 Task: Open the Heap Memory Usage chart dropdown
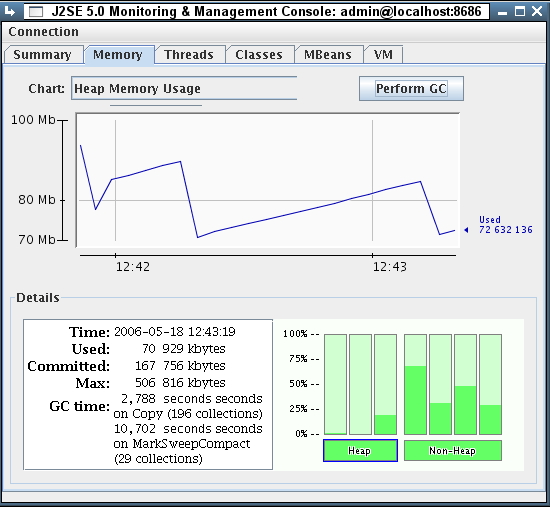tap(184, 88)
